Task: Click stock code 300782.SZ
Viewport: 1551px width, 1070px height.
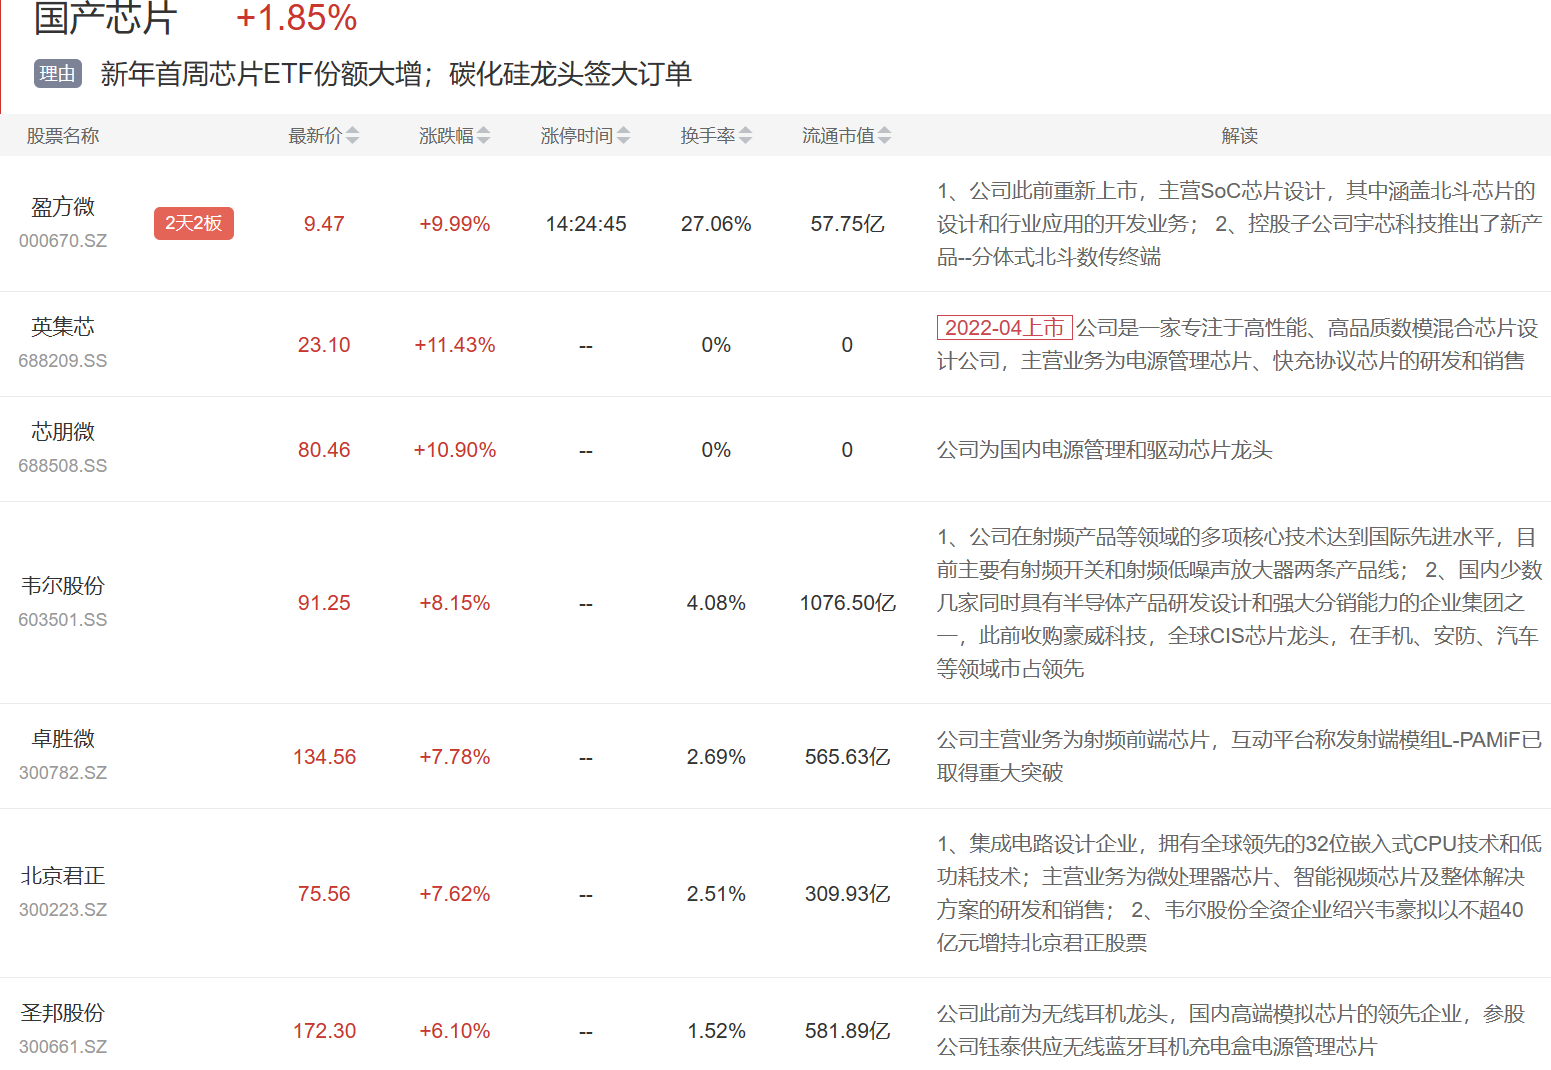Action: (63, 773)
